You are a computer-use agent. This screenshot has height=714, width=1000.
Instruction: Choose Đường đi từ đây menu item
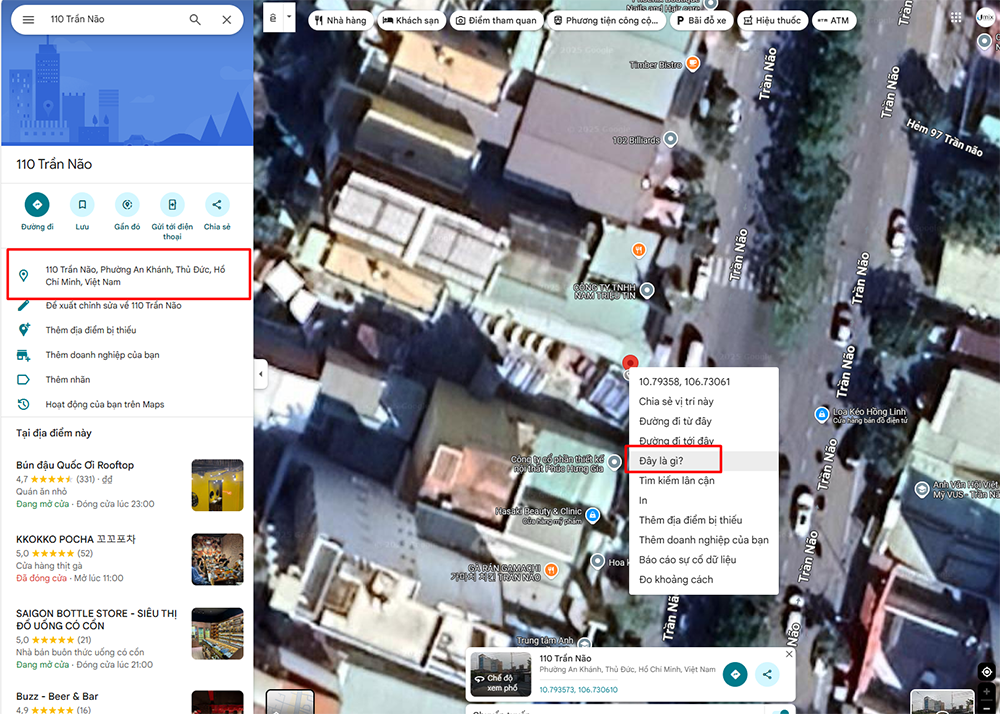[x=703, y=421]
